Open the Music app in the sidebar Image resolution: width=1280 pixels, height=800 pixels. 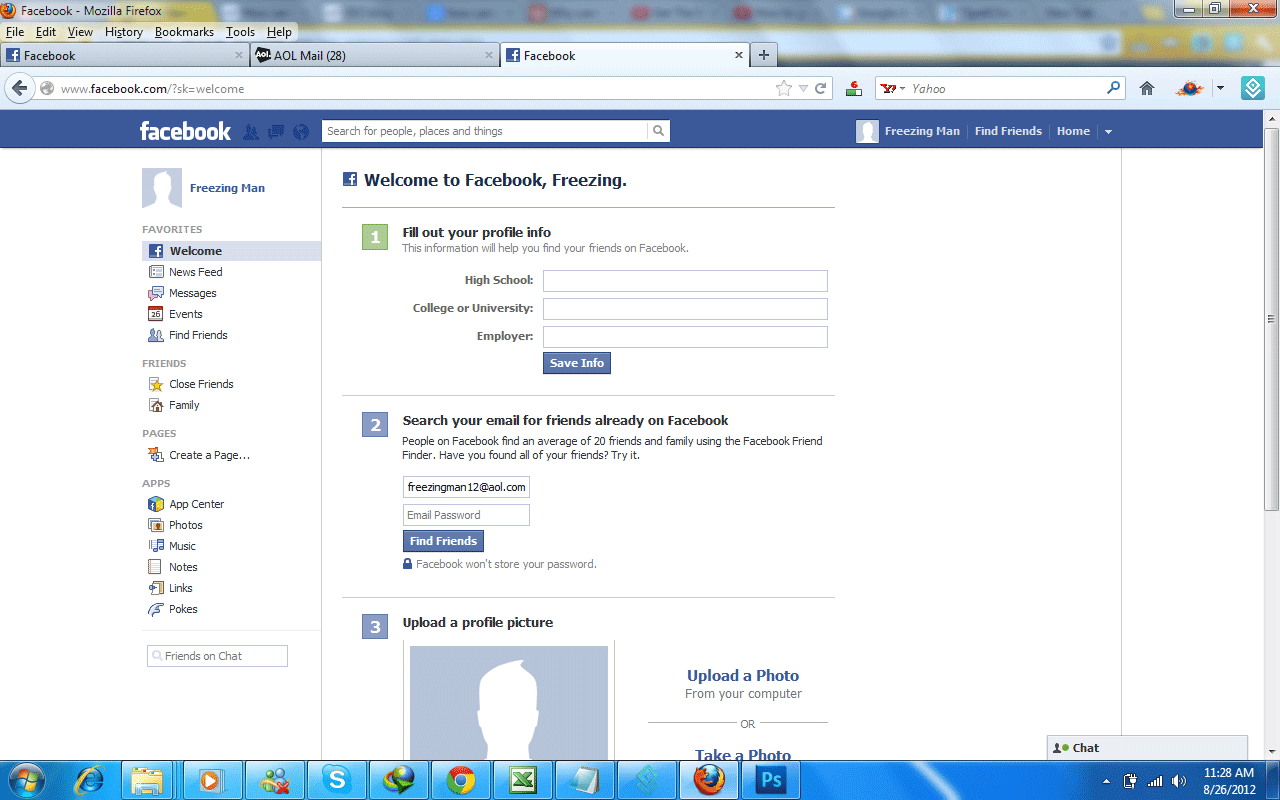point(182,545)
